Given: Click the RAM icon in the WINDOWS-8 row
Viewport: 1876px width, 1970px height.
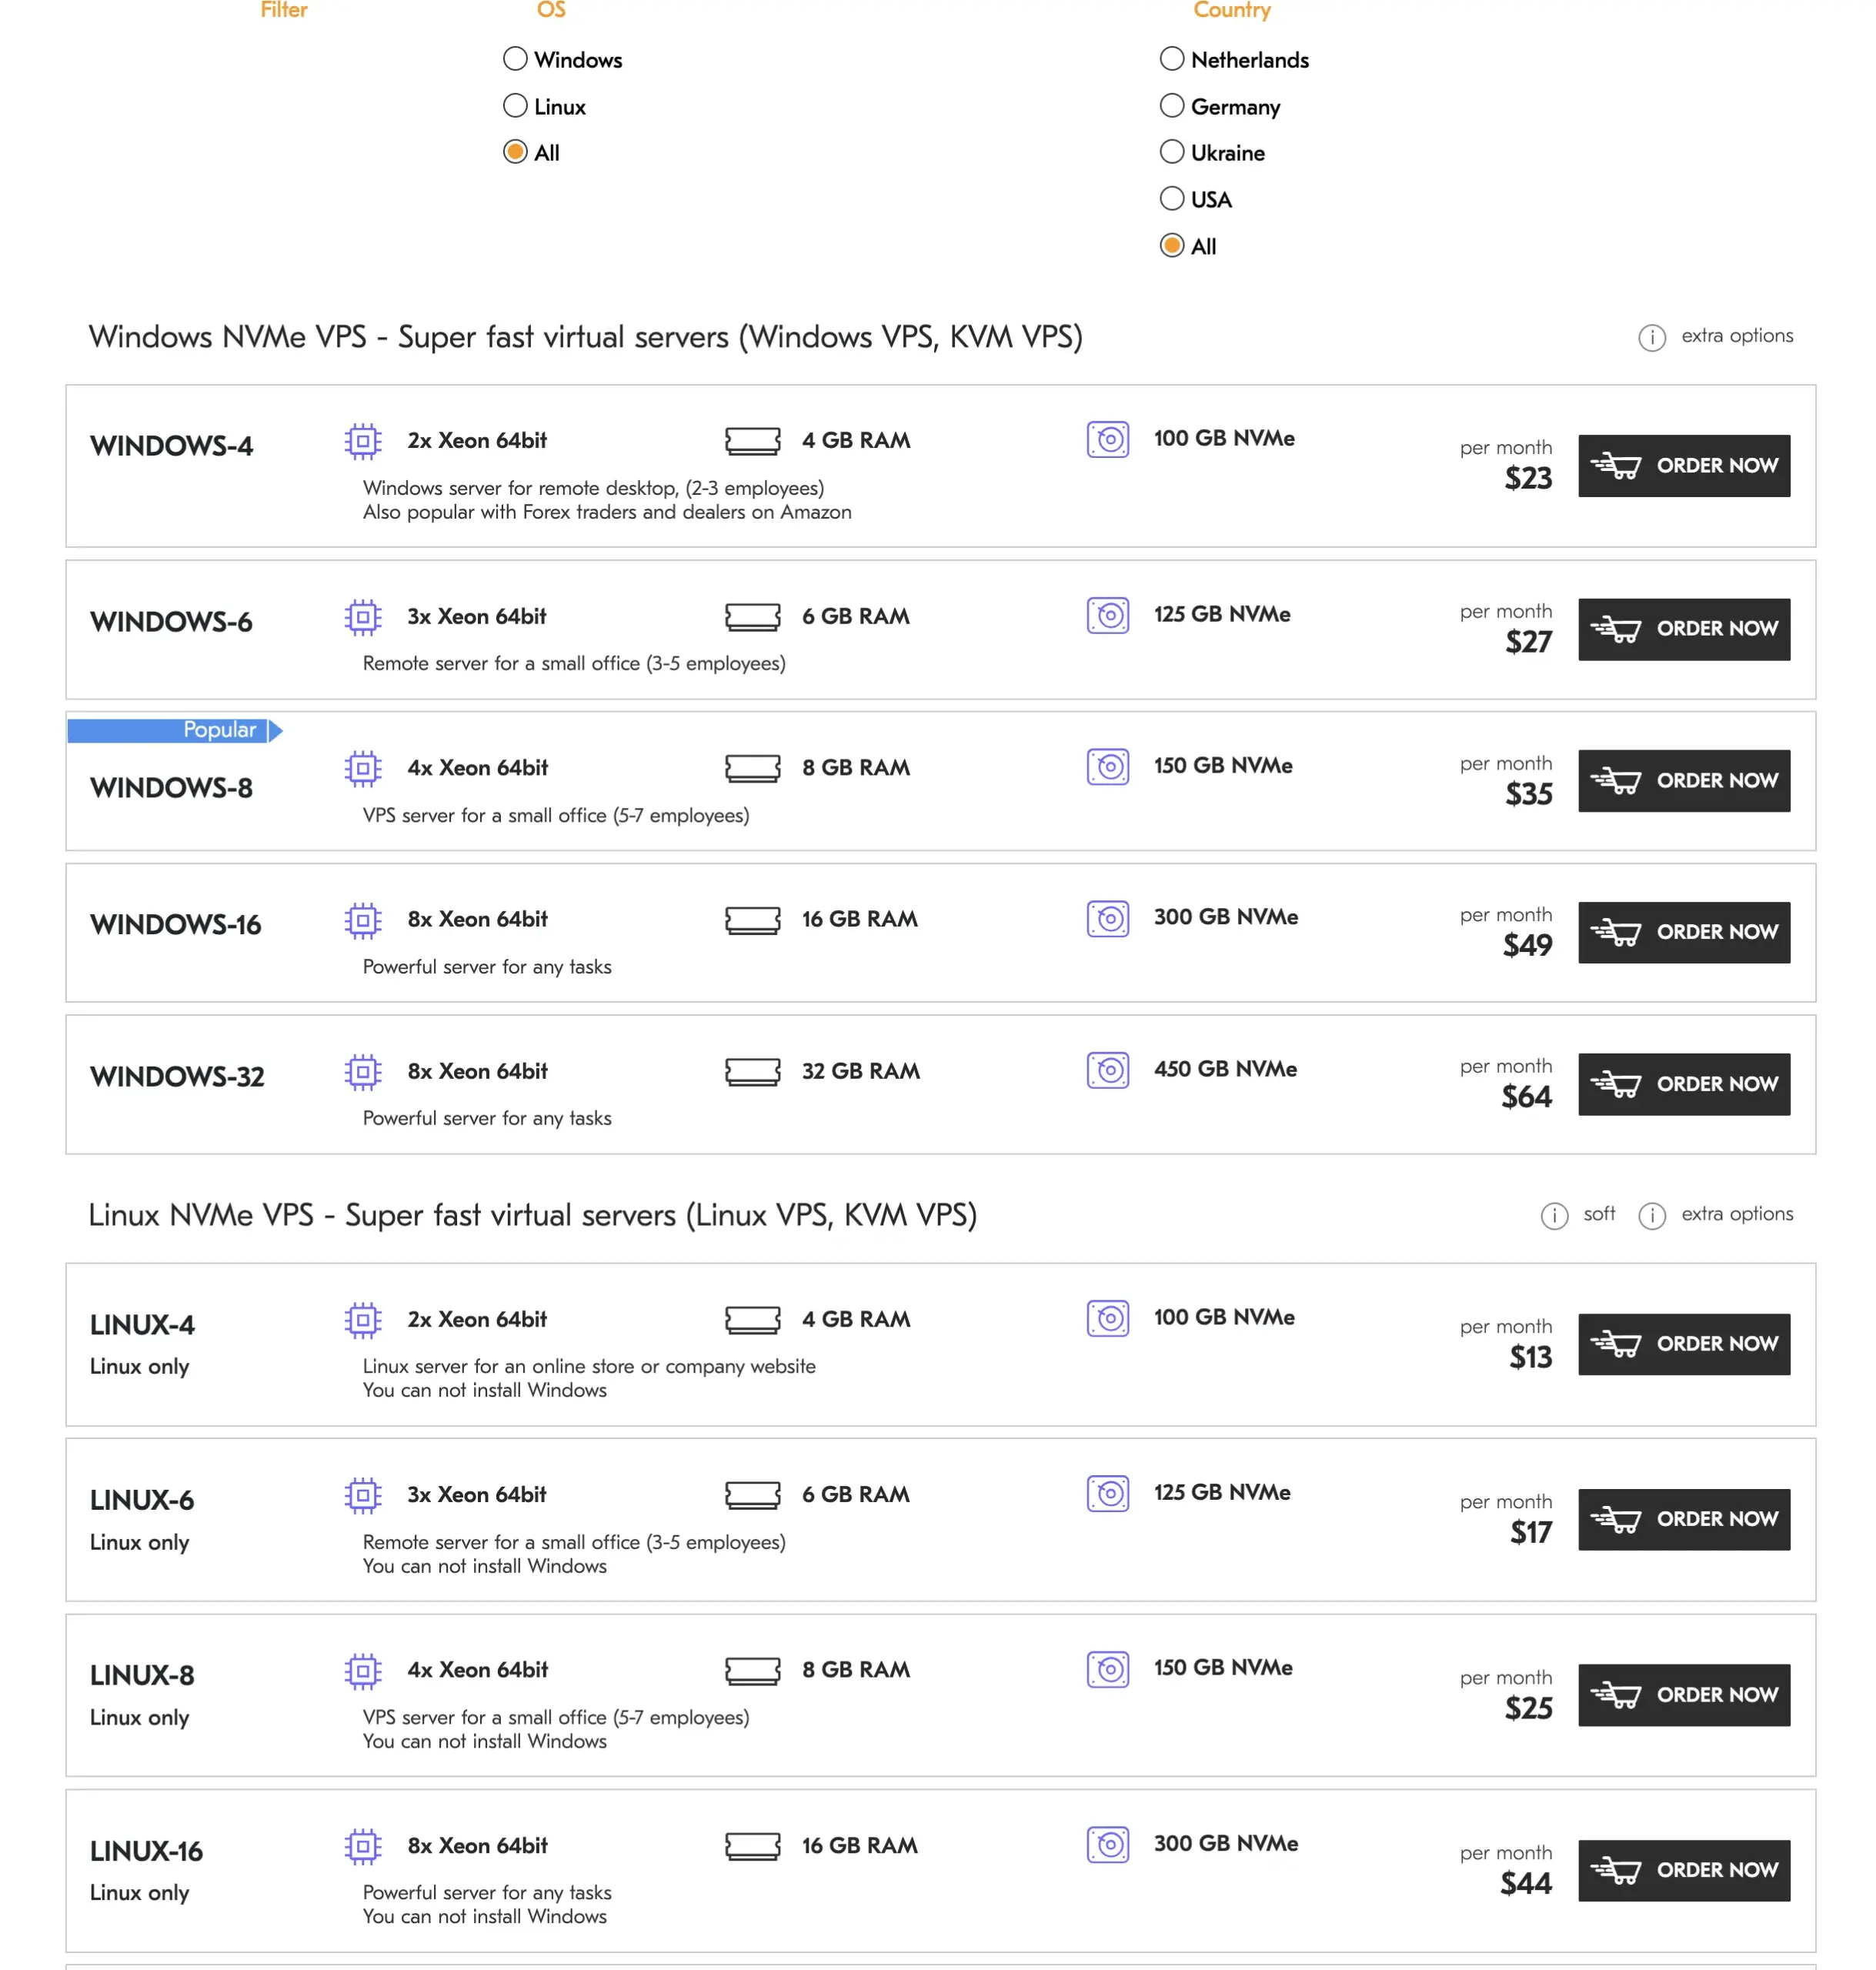Looking at the screenshot, I should click(752, 768).
